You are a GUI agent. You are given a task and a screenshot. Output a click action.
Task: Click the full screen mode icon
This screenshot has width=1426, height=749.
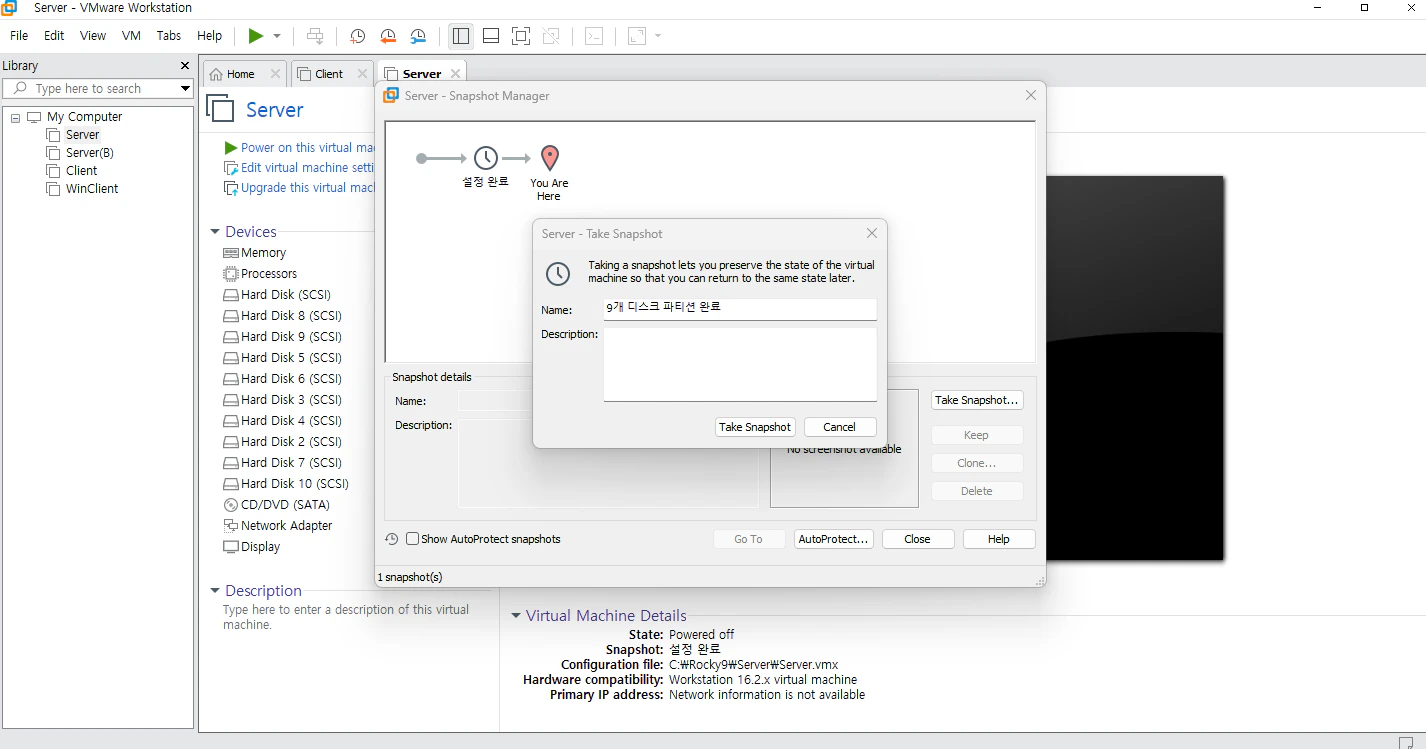pos(520,36)
